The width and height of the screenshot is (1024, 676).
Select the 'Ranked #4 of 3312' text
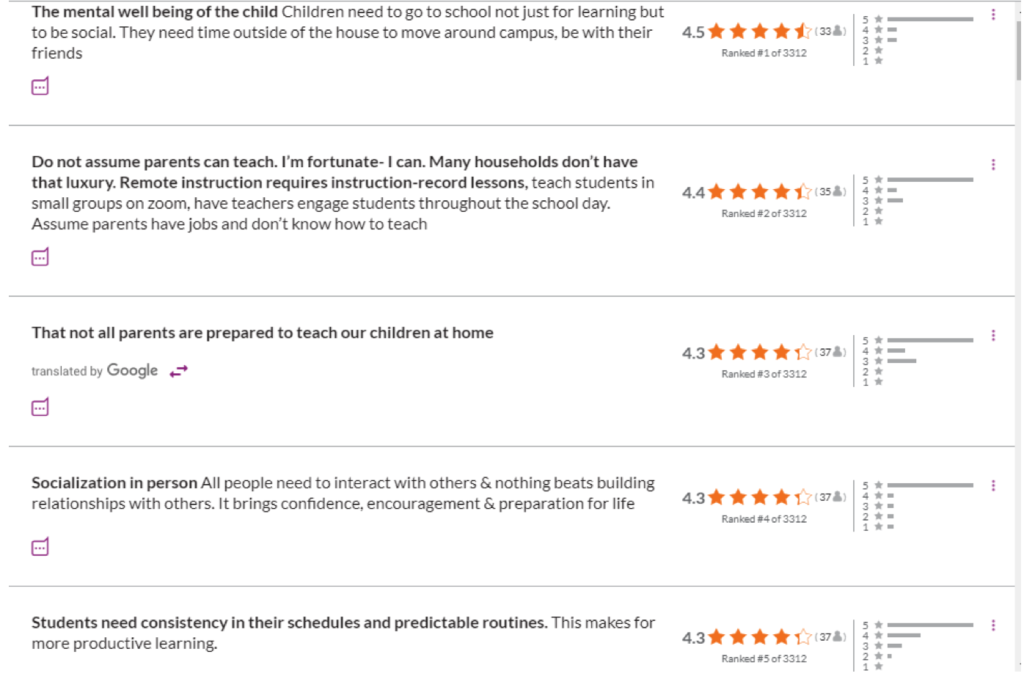pyautogui.click(x=764, y=519)
